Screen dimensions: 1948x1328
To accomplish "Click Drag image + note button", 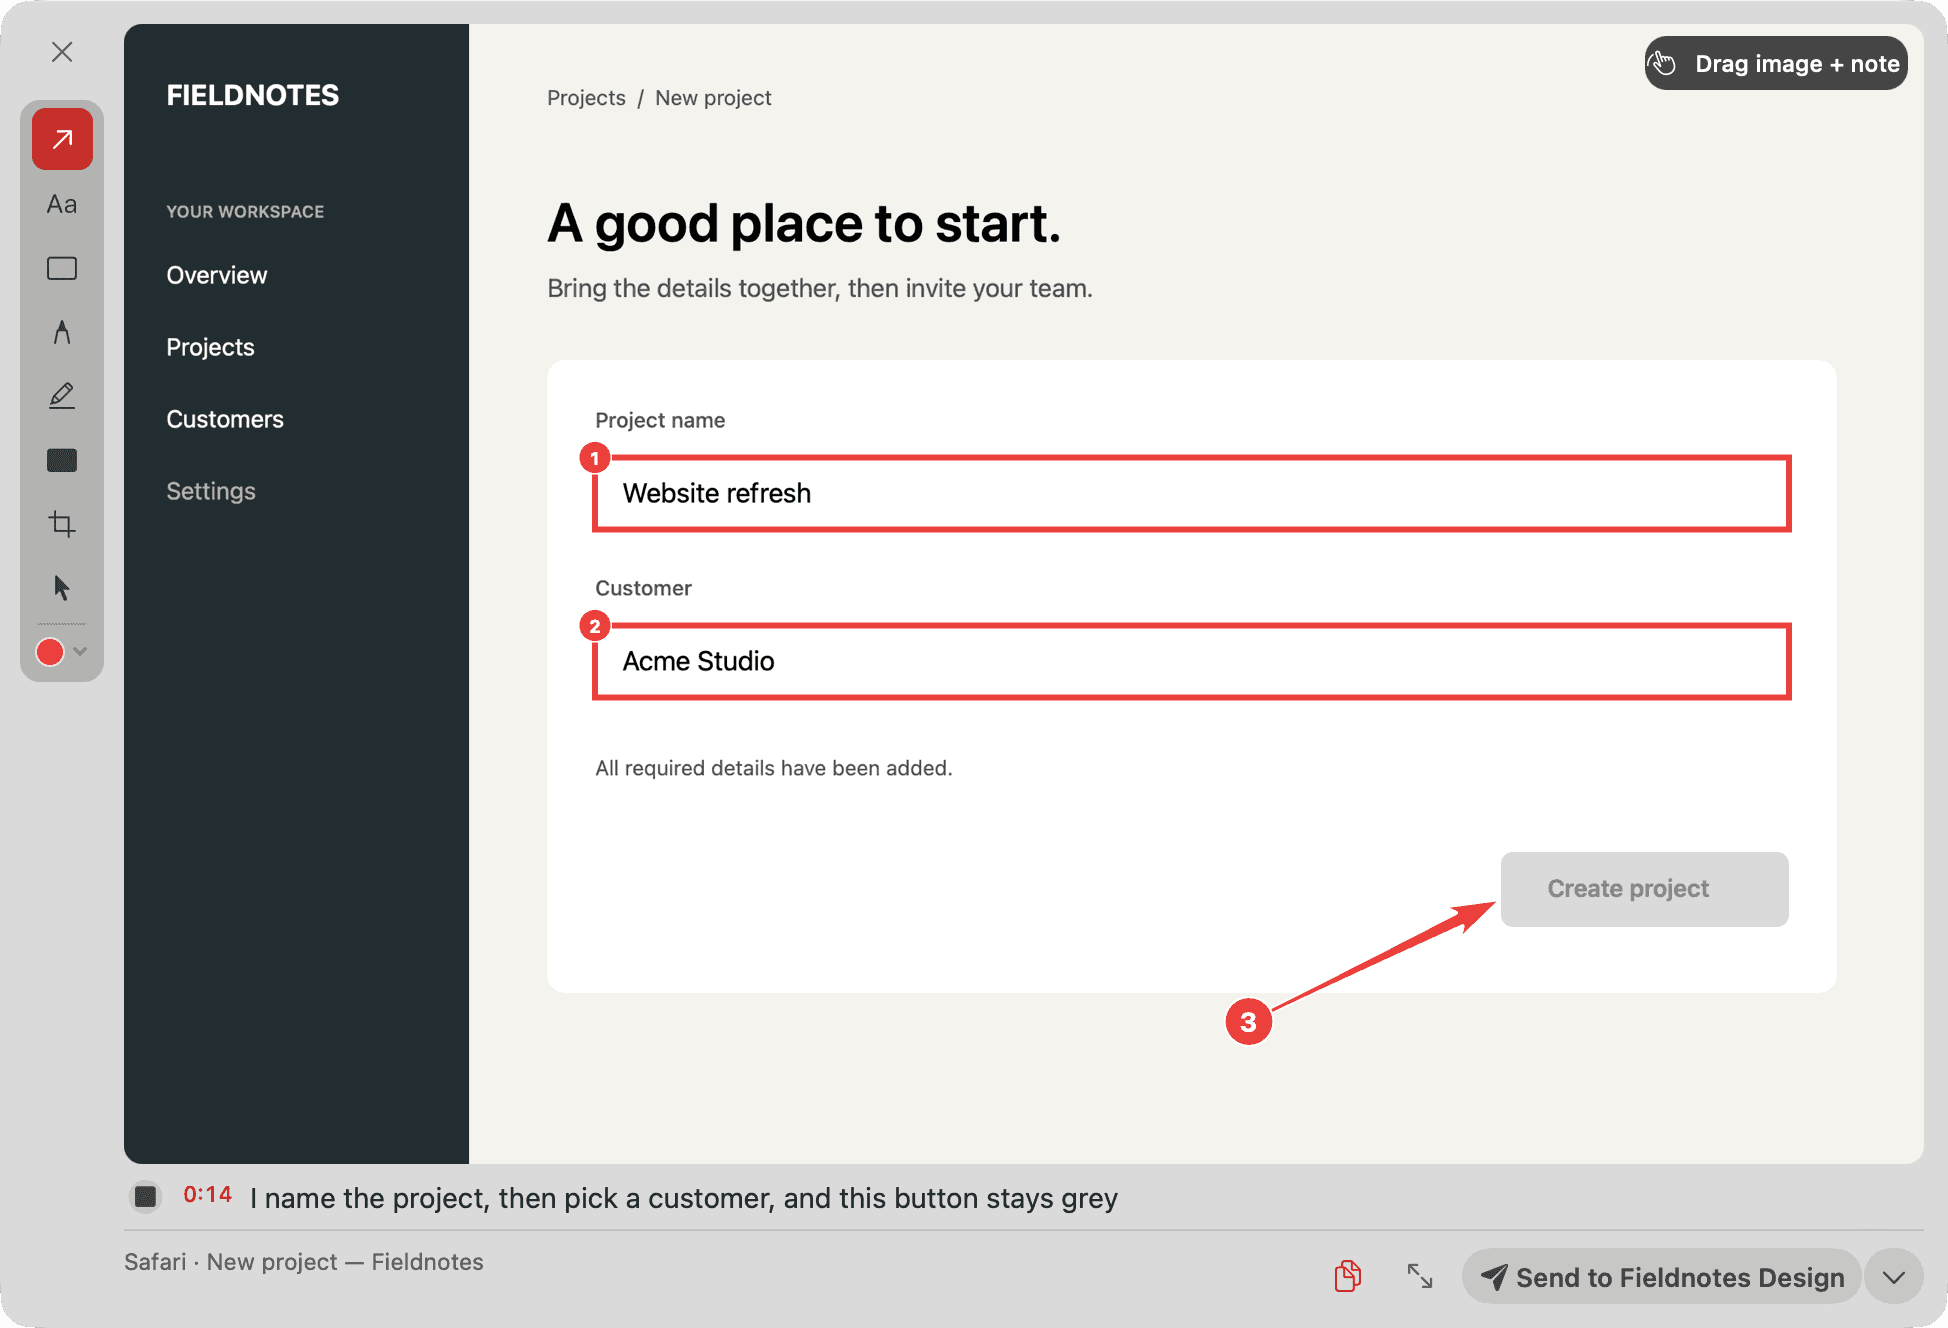I will (x=1776, y=64).
